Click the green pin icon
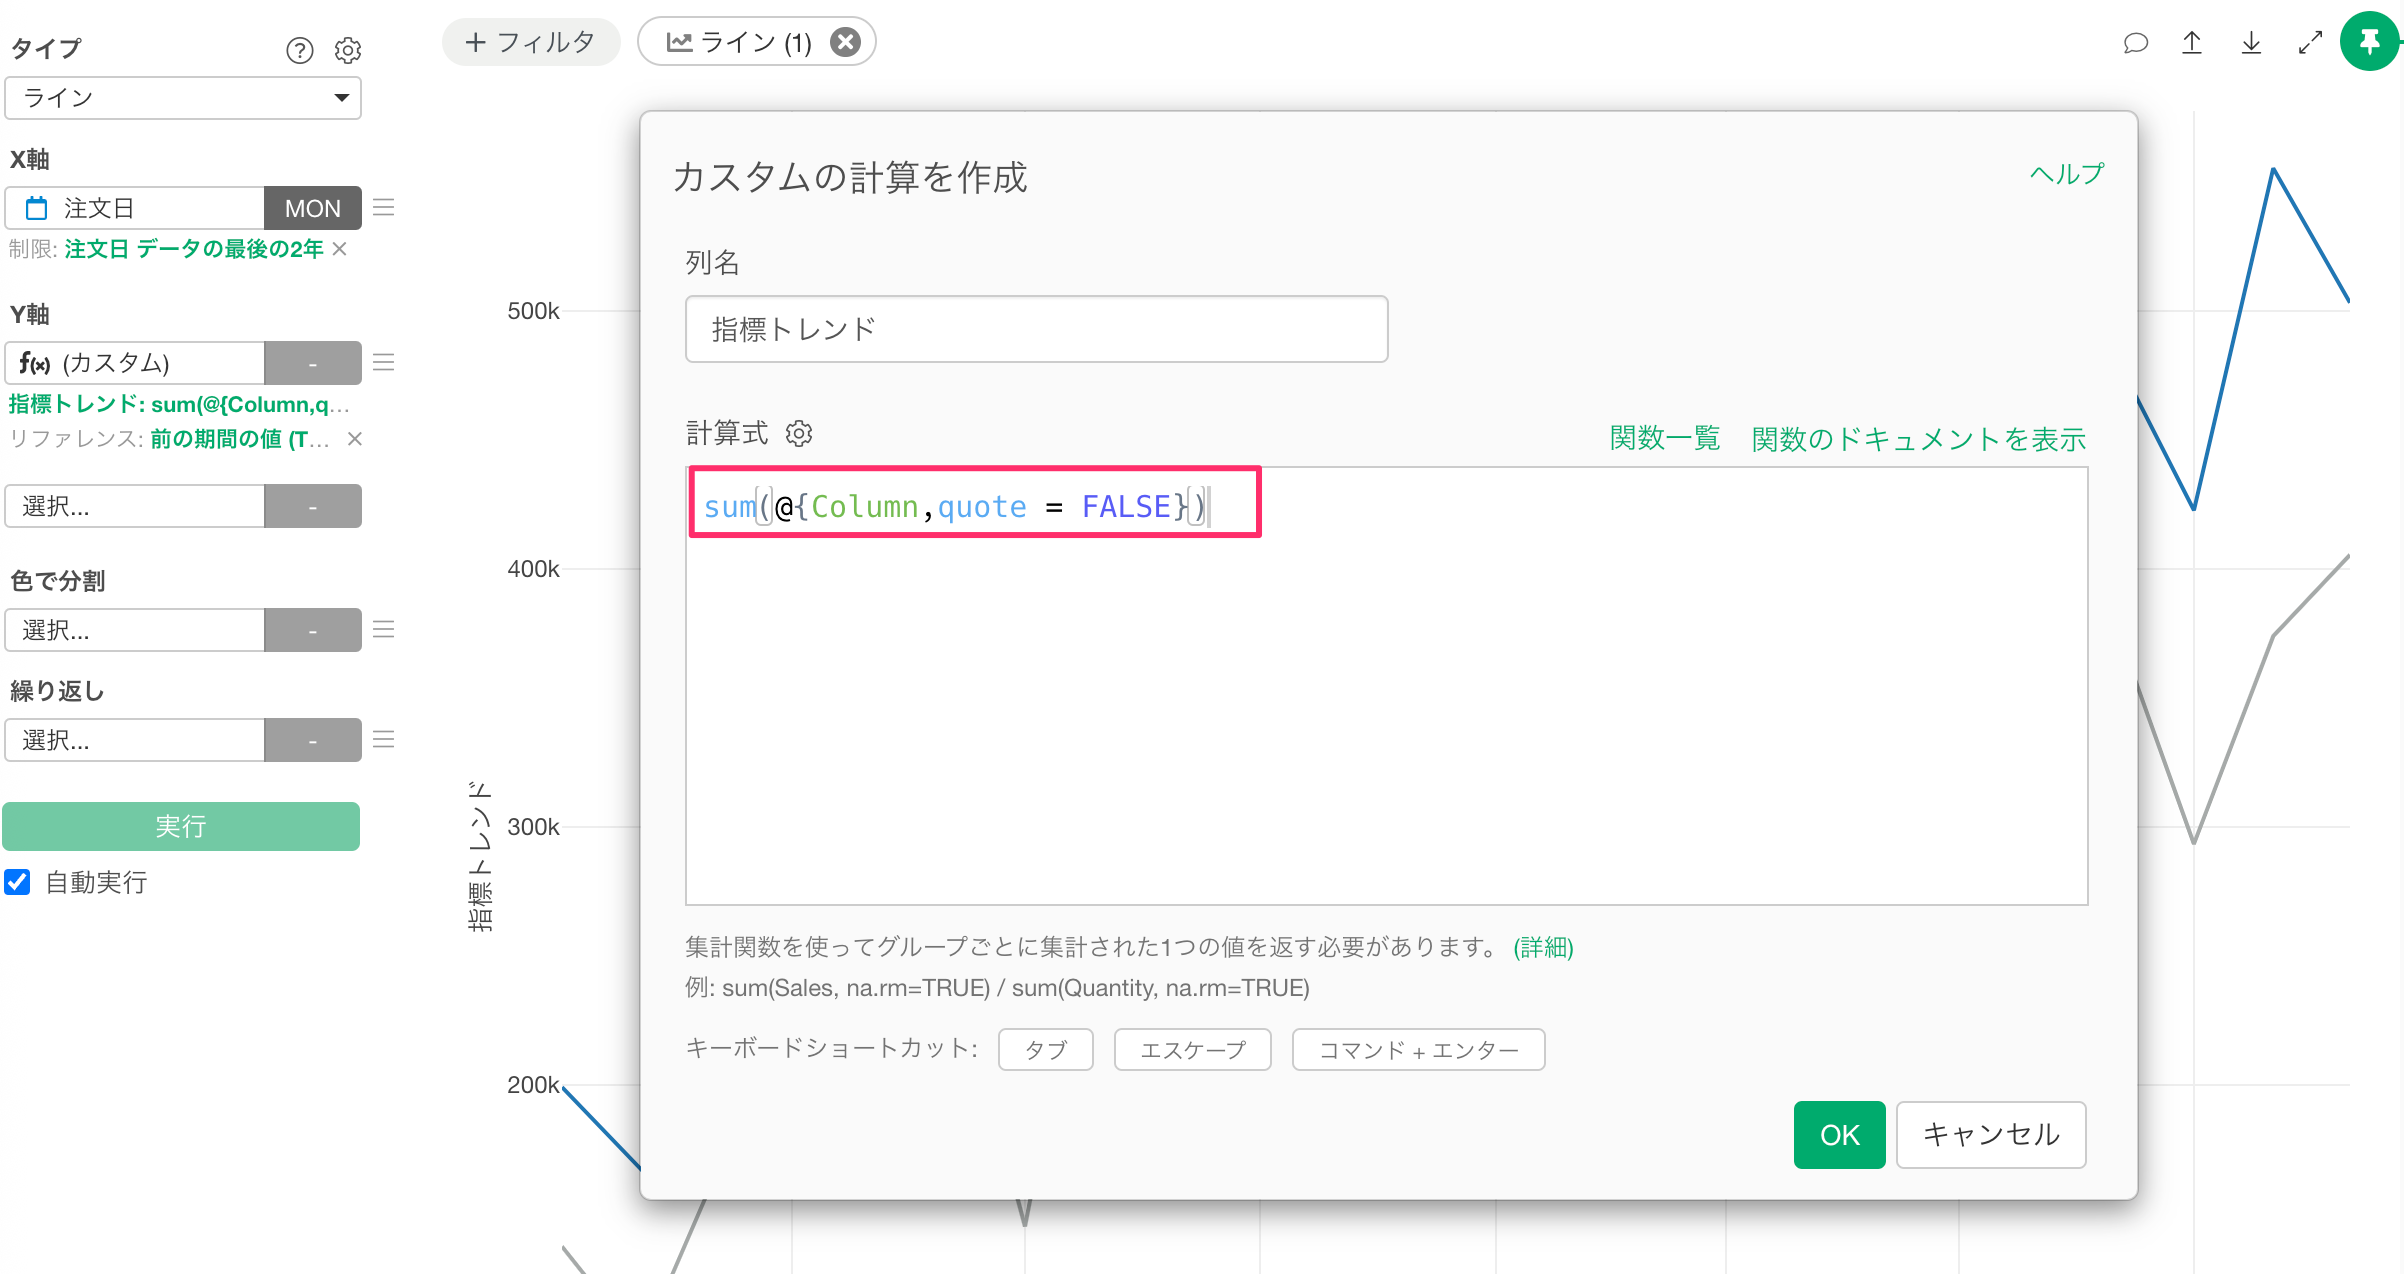Screen dimensions: 2404x1274 click(2369, 42)
